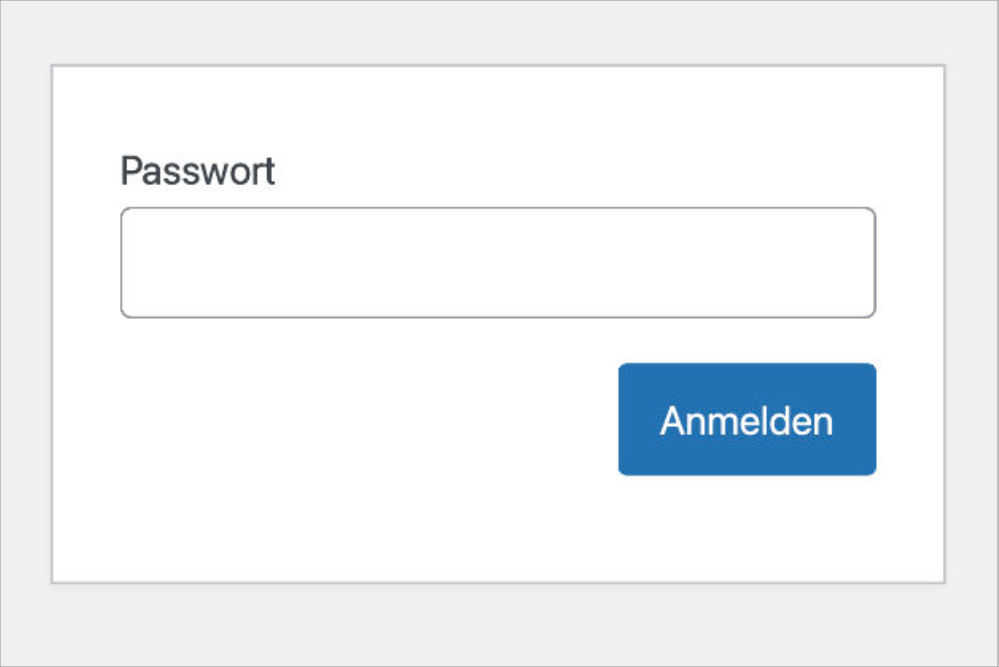Place cursor in the Passwort box
Viewport: 999px width, 667px height.
(x=497, y=263)
